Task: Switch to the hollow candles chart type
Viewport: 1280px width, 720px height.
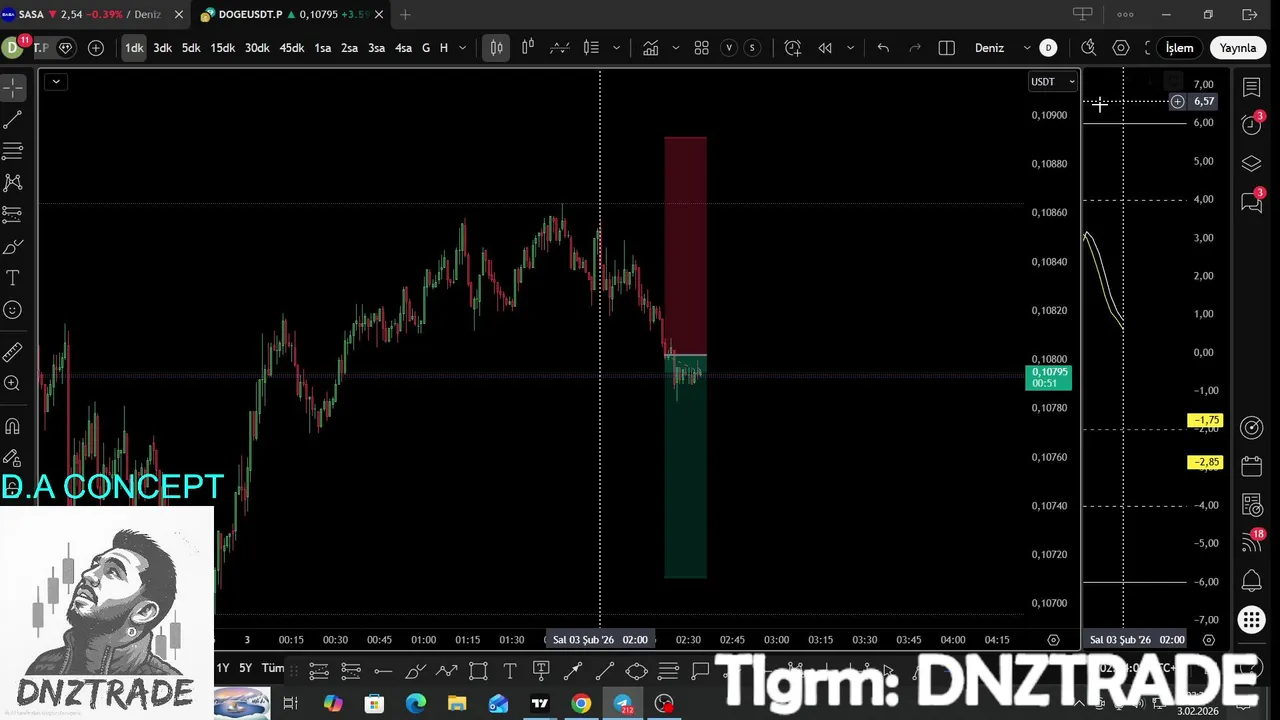Action: [528, 48]
